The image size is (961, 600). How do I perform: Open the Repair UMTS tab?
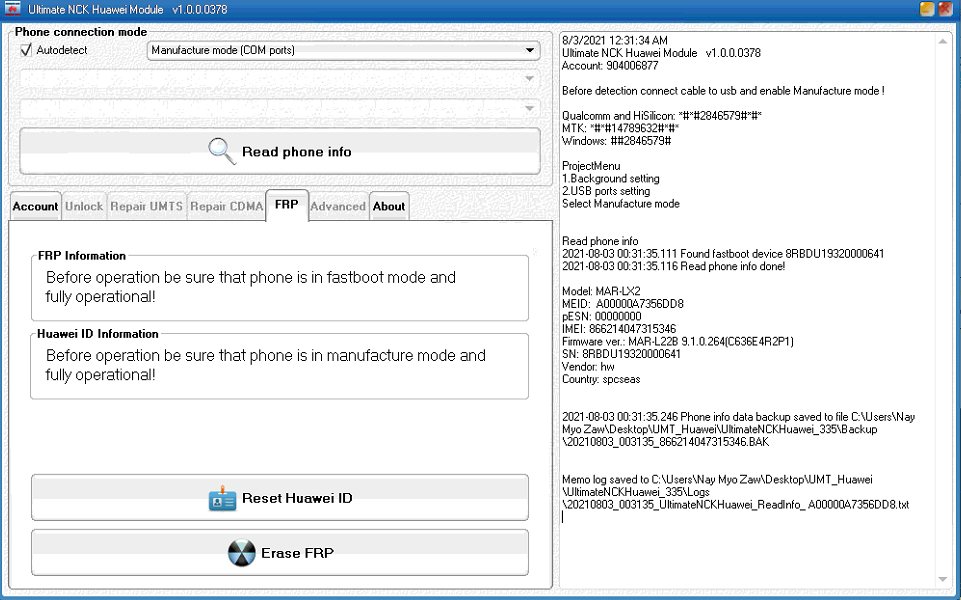pos(146,207)
